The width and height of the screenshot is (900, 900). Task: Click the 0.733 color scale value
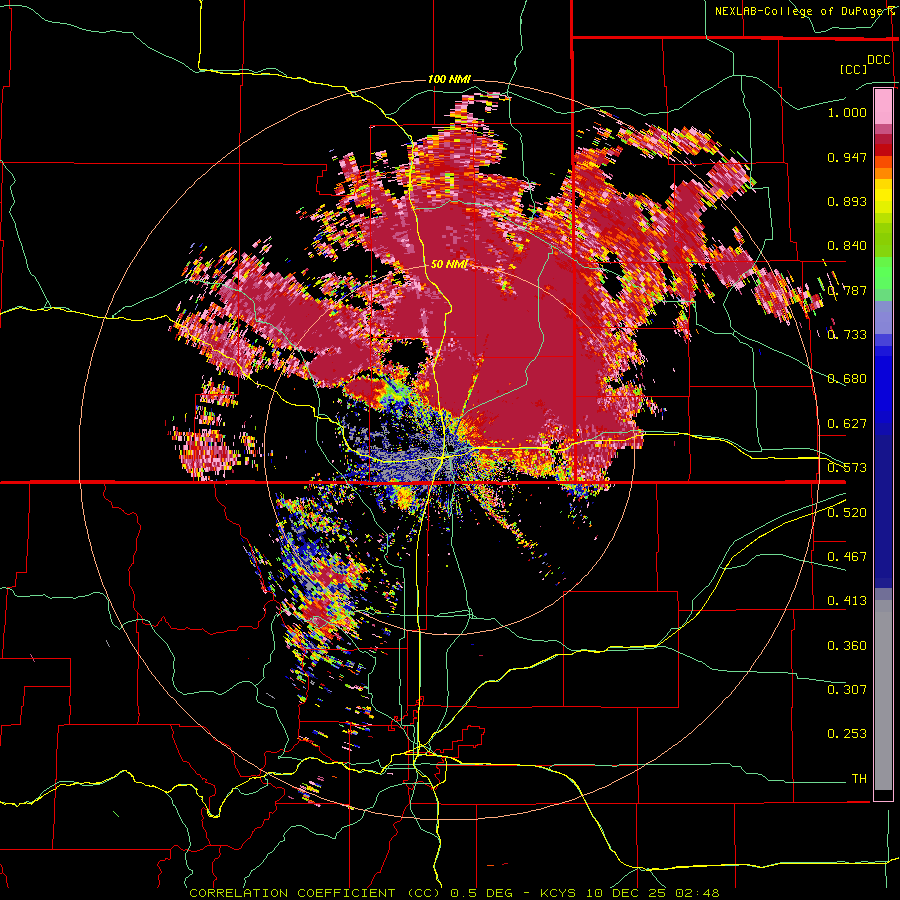847,335
